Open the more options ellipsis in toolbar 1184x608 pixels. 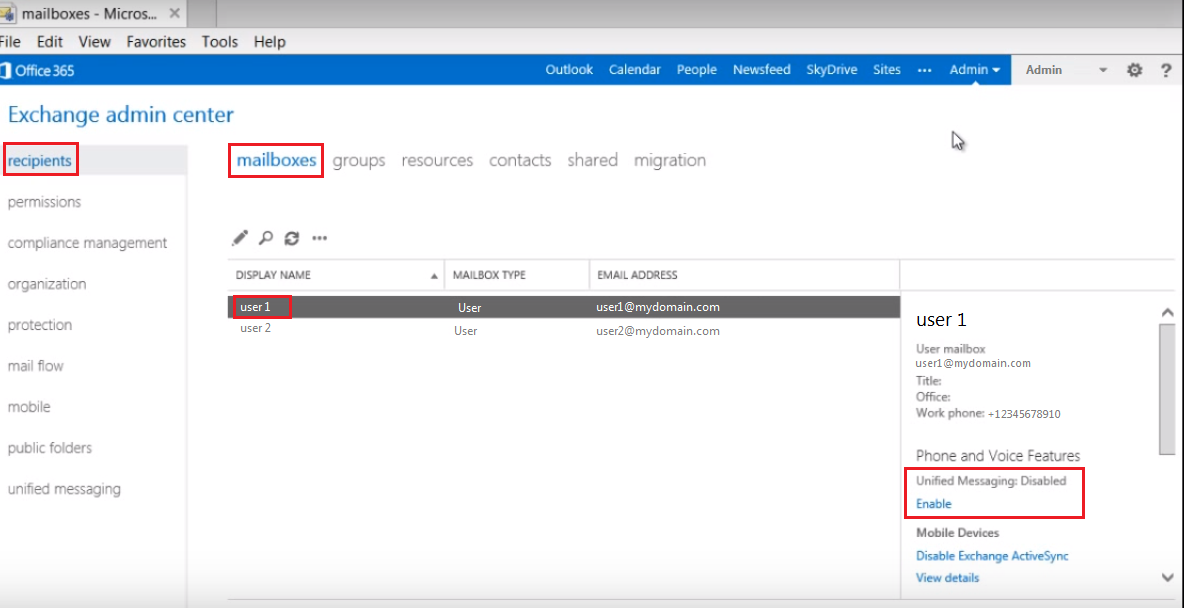(319, 239)
